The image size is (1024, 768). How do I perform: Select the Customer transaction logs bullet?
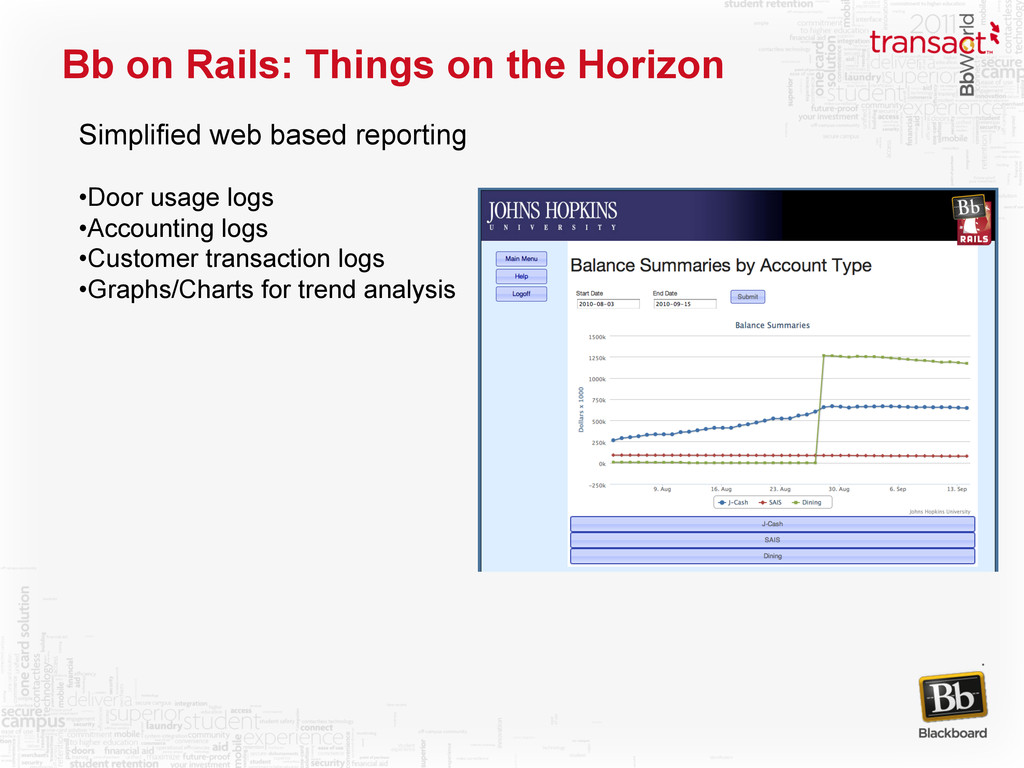point(231,259)
